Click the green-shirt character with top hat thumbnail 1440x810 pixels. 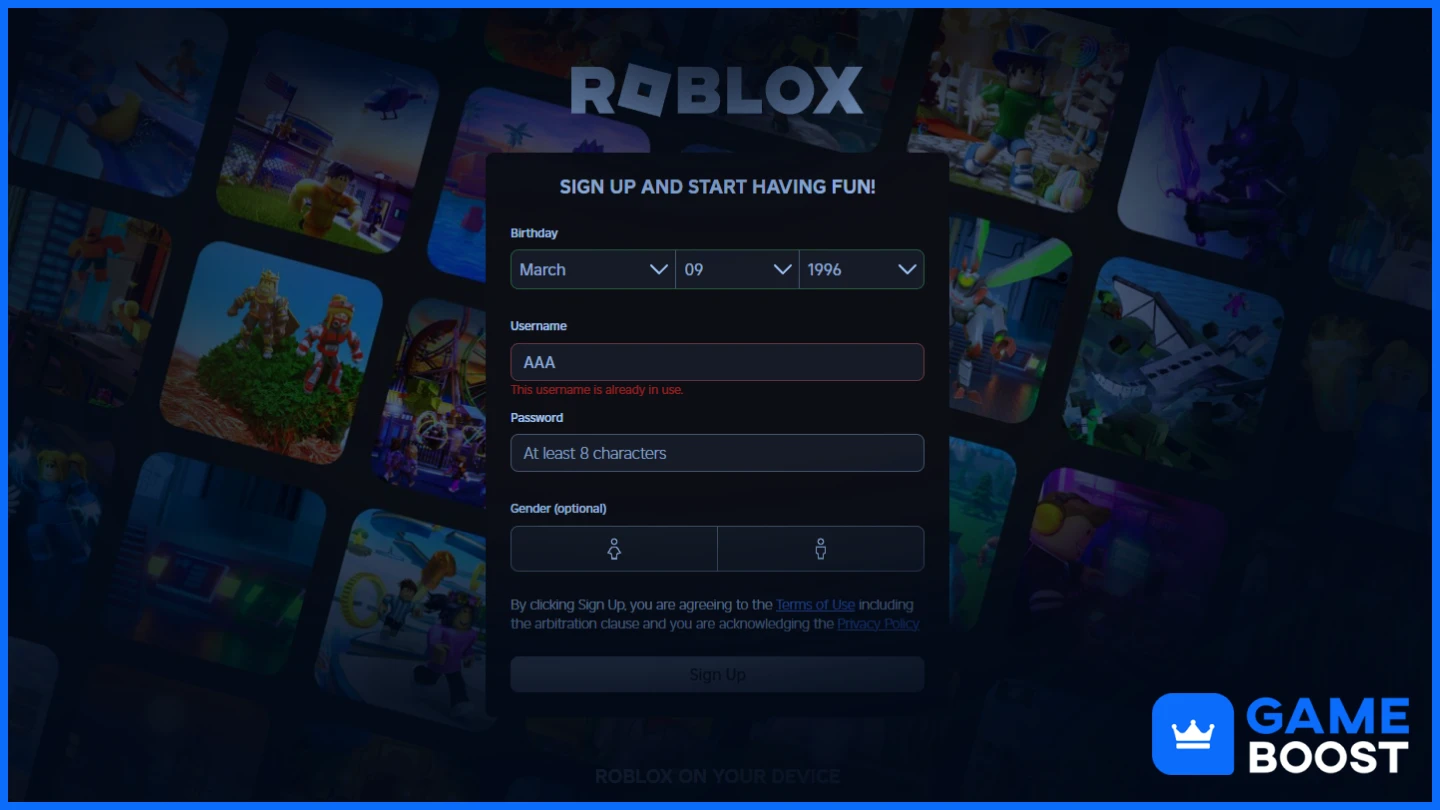click(1018, 110)
